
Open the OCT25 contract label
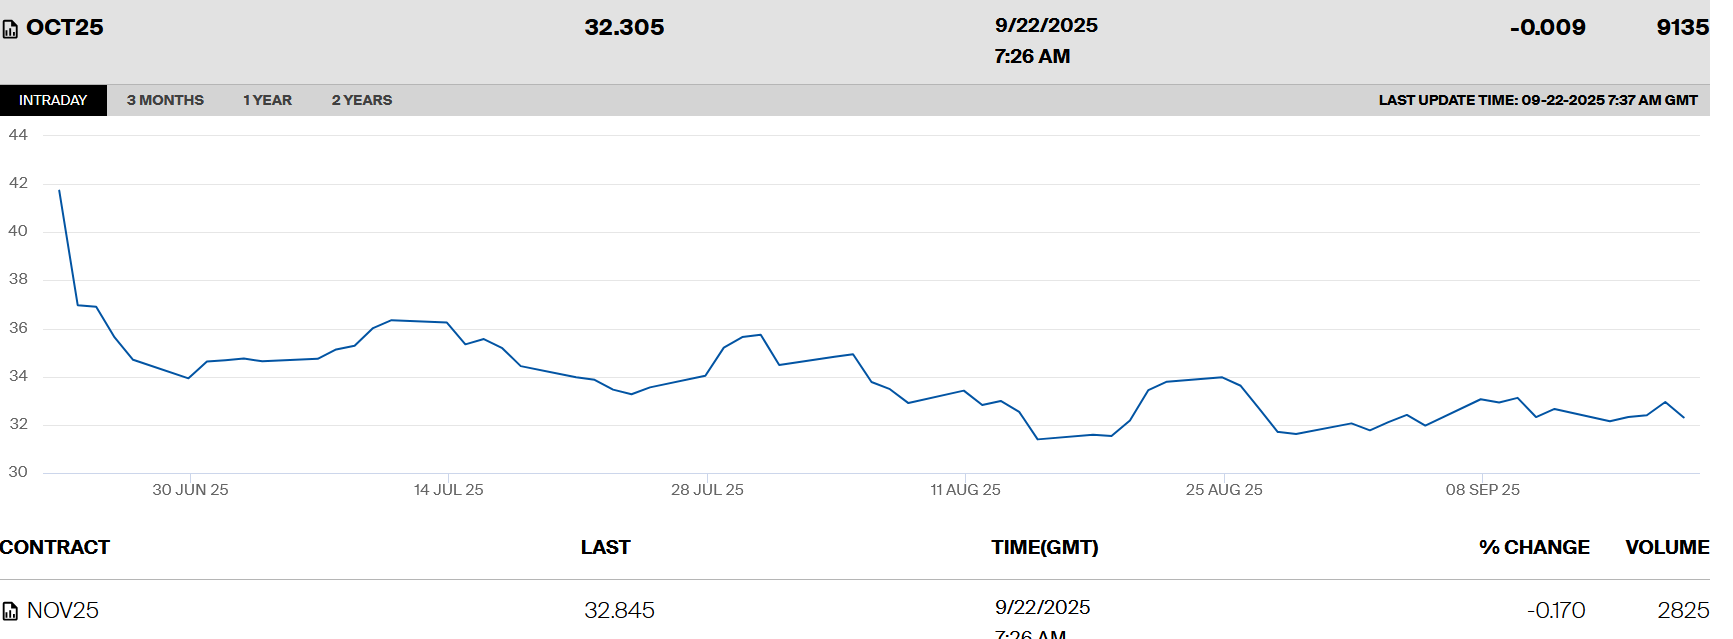(x=65, y=28)
